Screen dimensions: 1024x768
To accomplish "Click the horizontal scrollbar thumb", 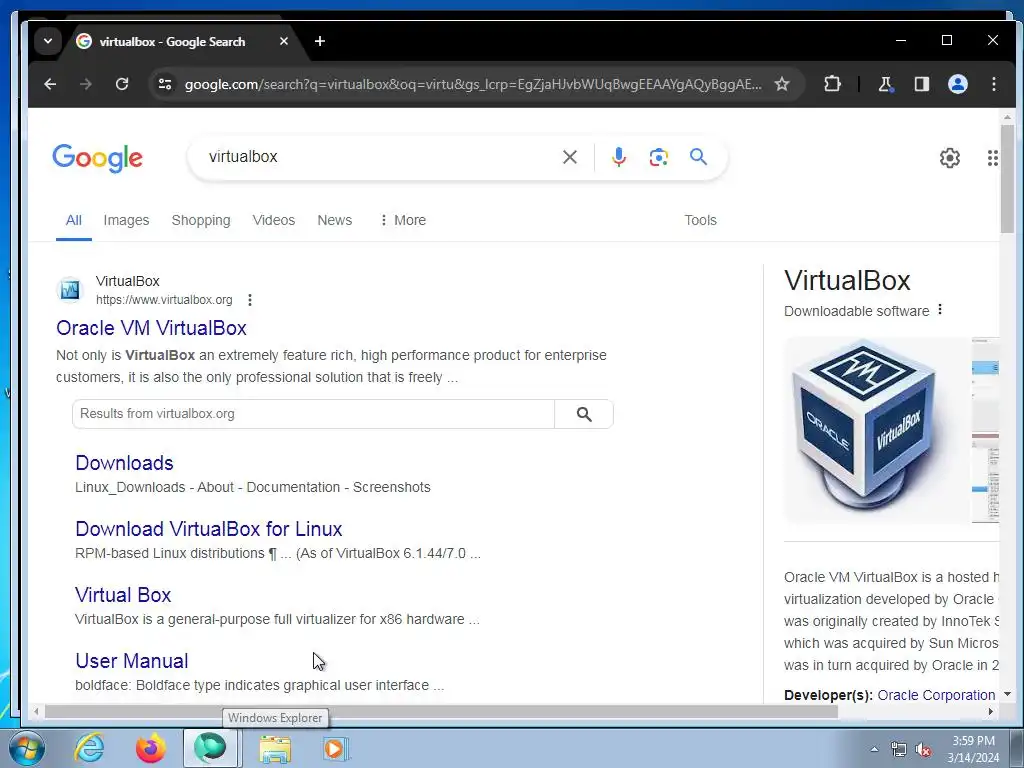I will [441, 712].
